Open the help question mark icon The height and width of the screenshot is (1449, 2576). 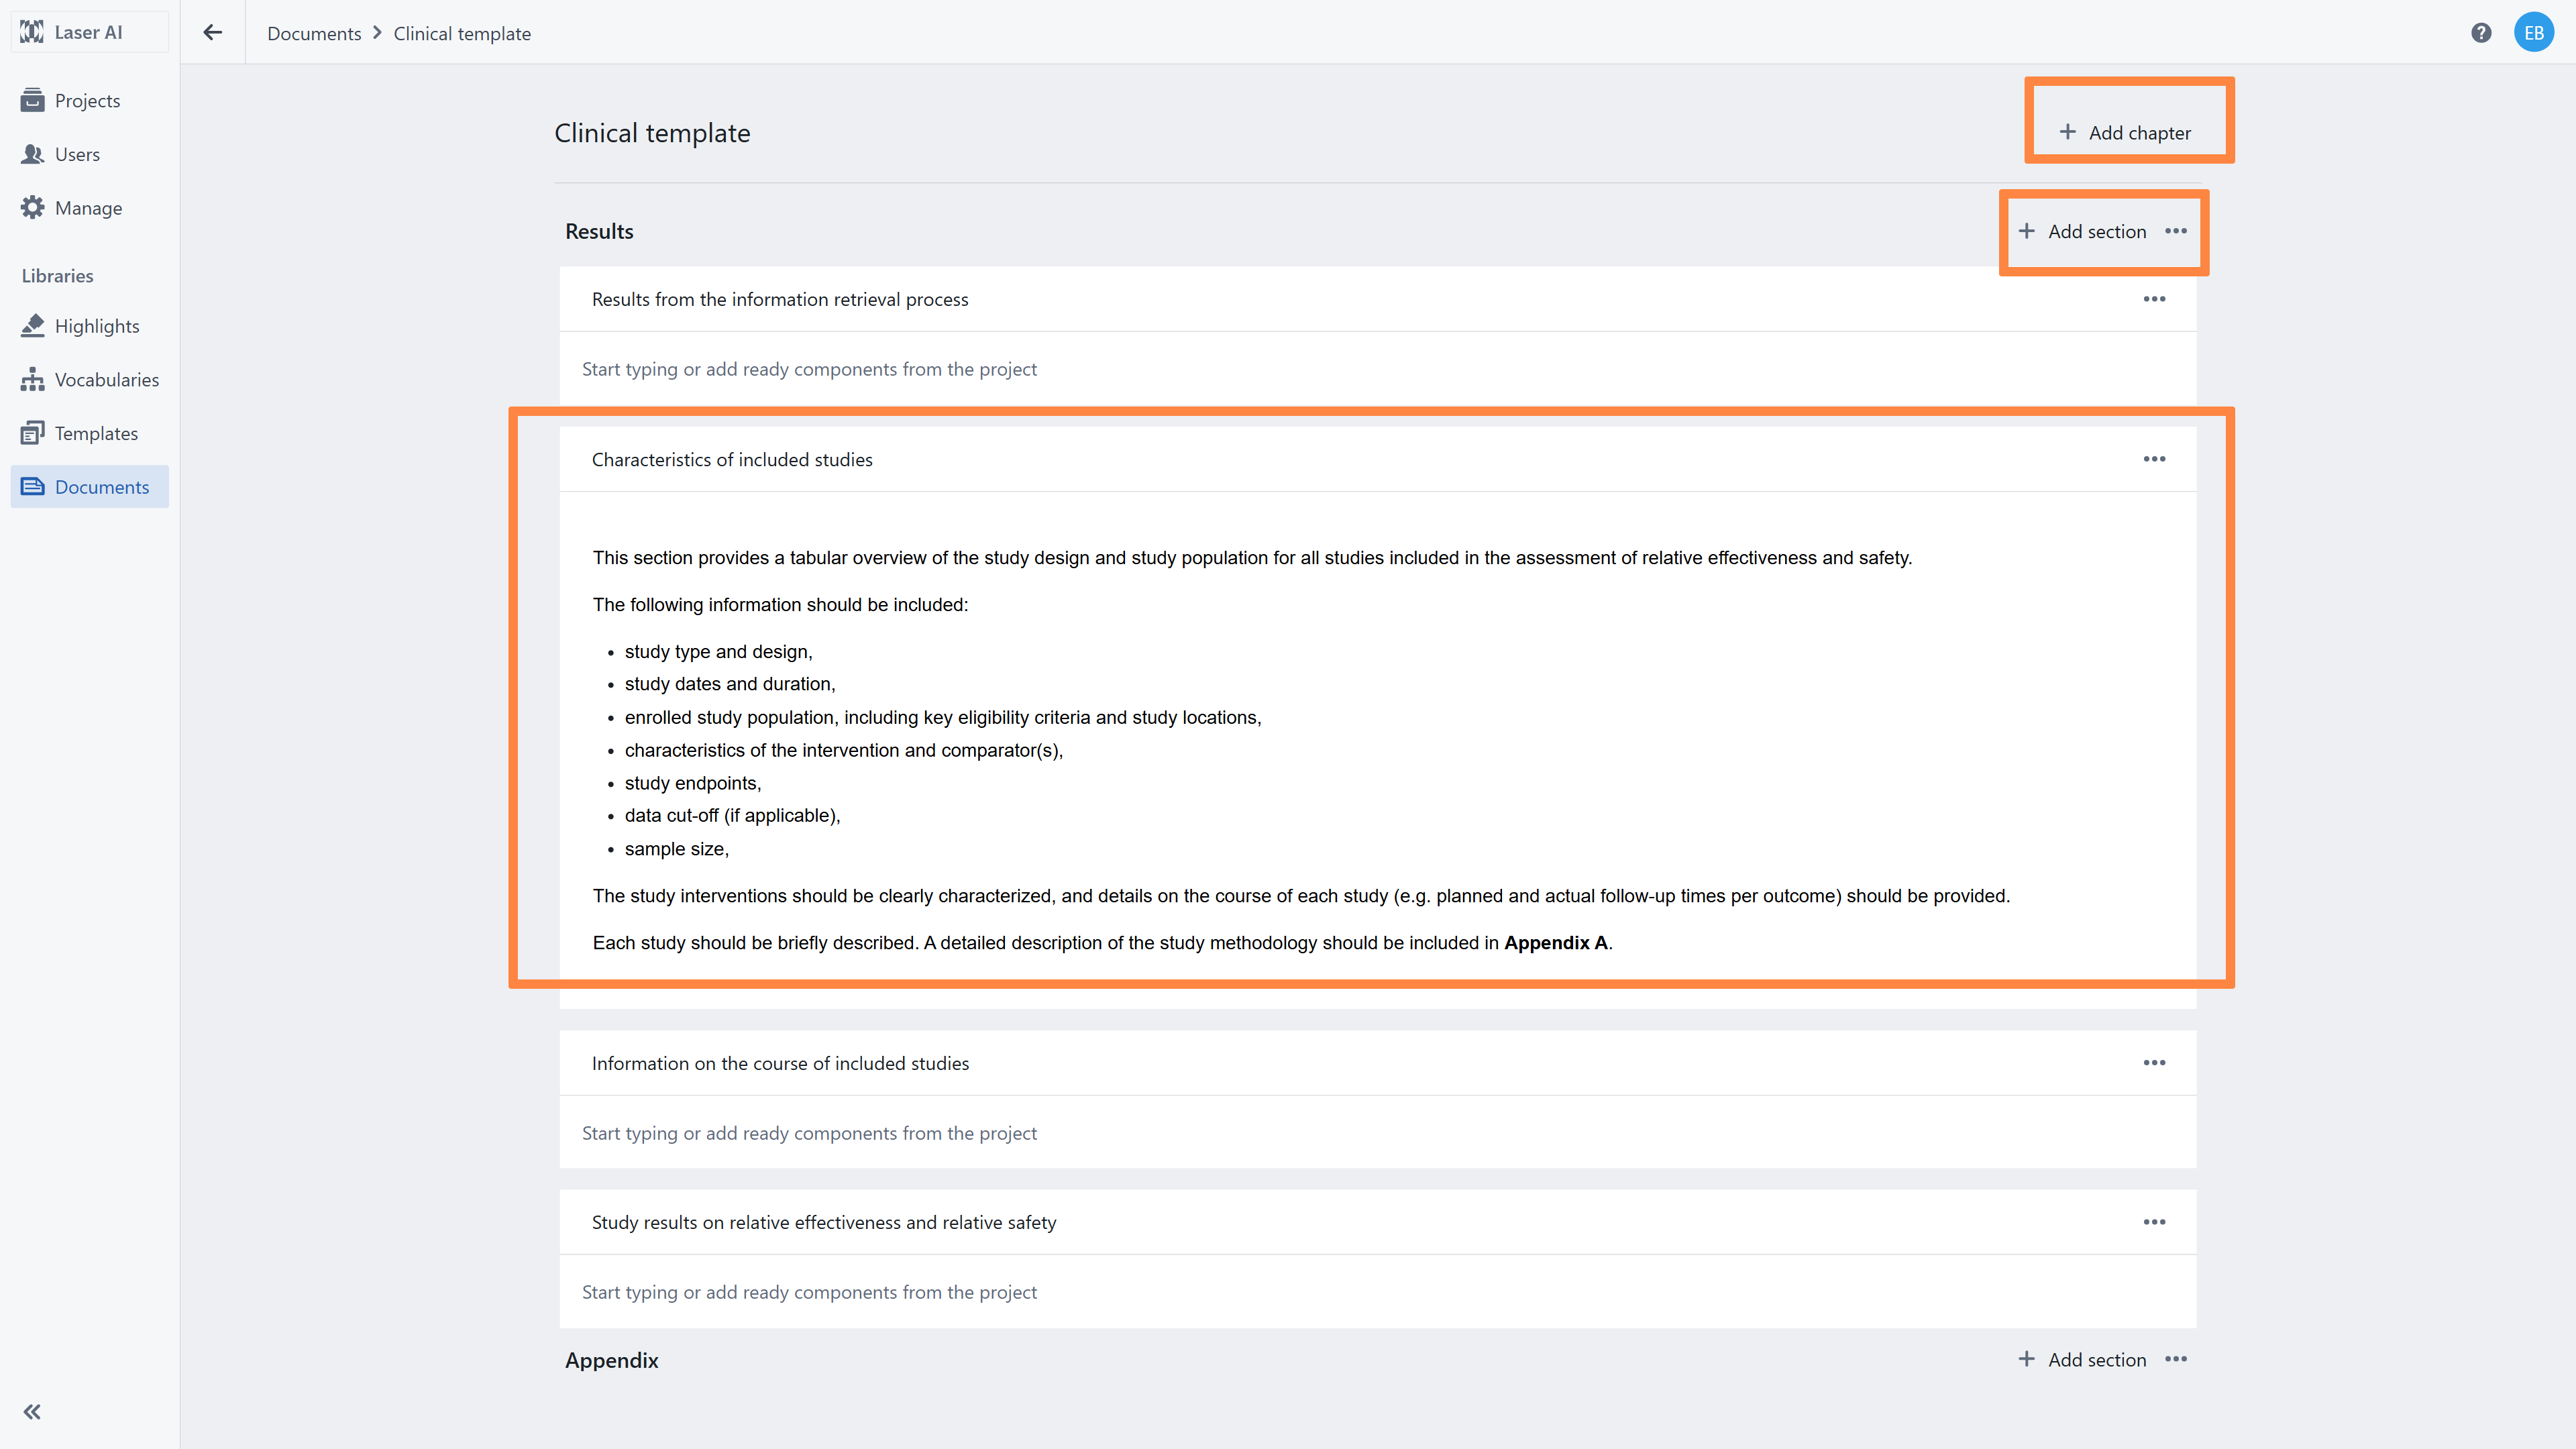(2481, 33)
